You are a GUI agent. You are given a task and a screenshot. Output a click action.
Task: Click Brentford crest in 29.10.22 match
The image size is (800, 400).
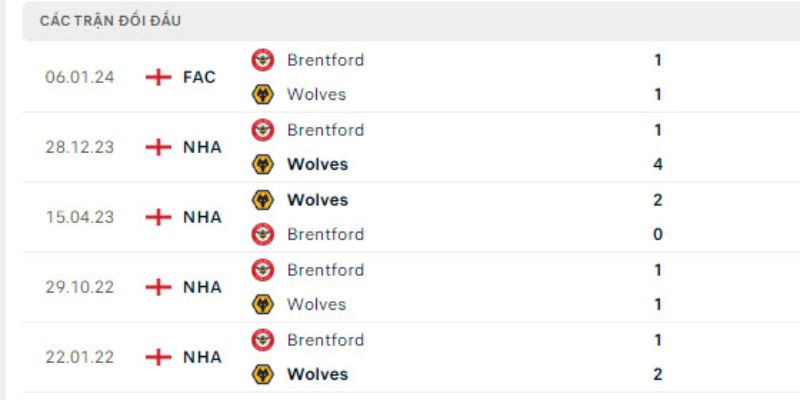click(x=262, y=270)
